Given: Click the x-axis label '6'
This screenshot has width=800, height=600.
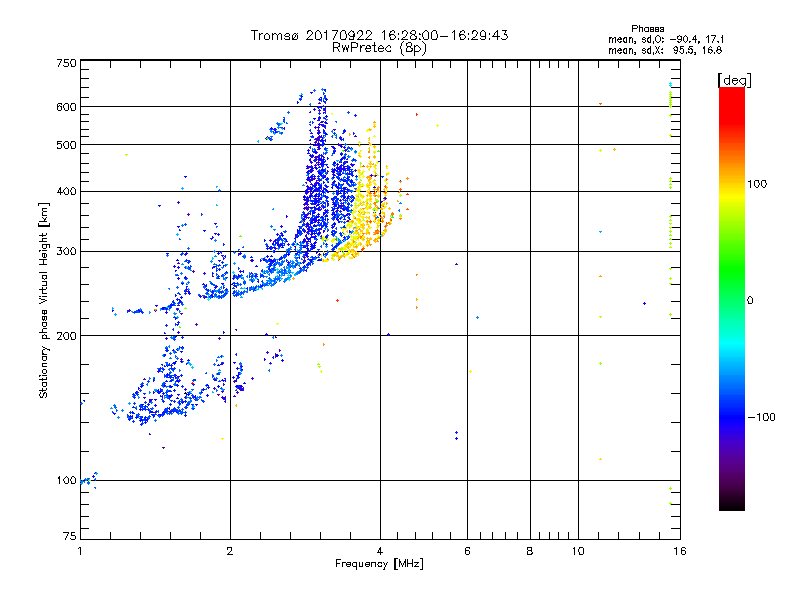Looking at the screenshot, I should (467, 551).
